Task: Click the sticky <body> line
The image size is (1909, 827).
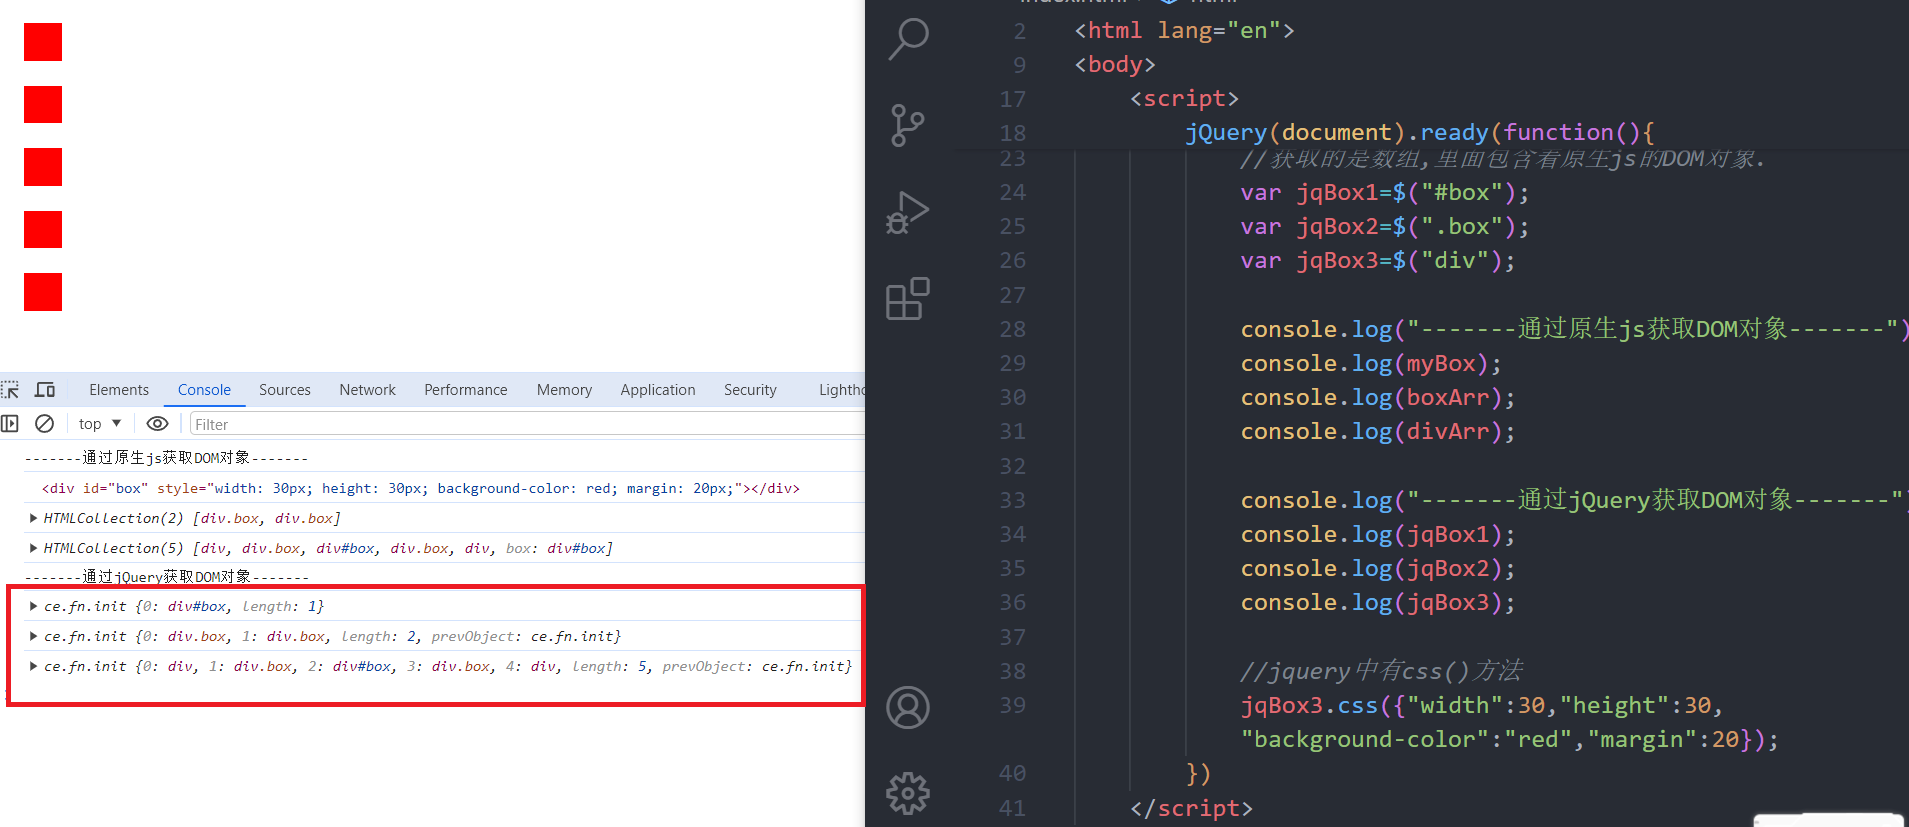Action: coord(1115,65)
